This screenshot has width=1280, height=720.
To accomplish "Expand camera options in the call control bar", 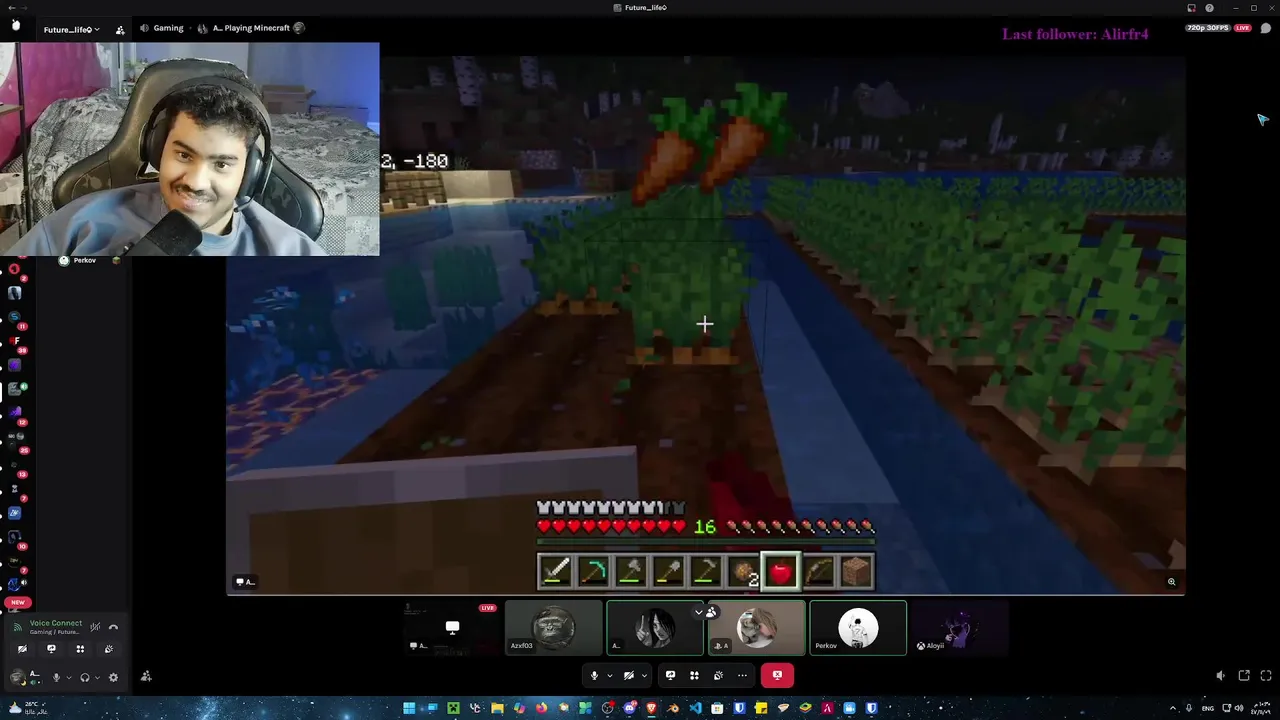I will click(643, 675).
